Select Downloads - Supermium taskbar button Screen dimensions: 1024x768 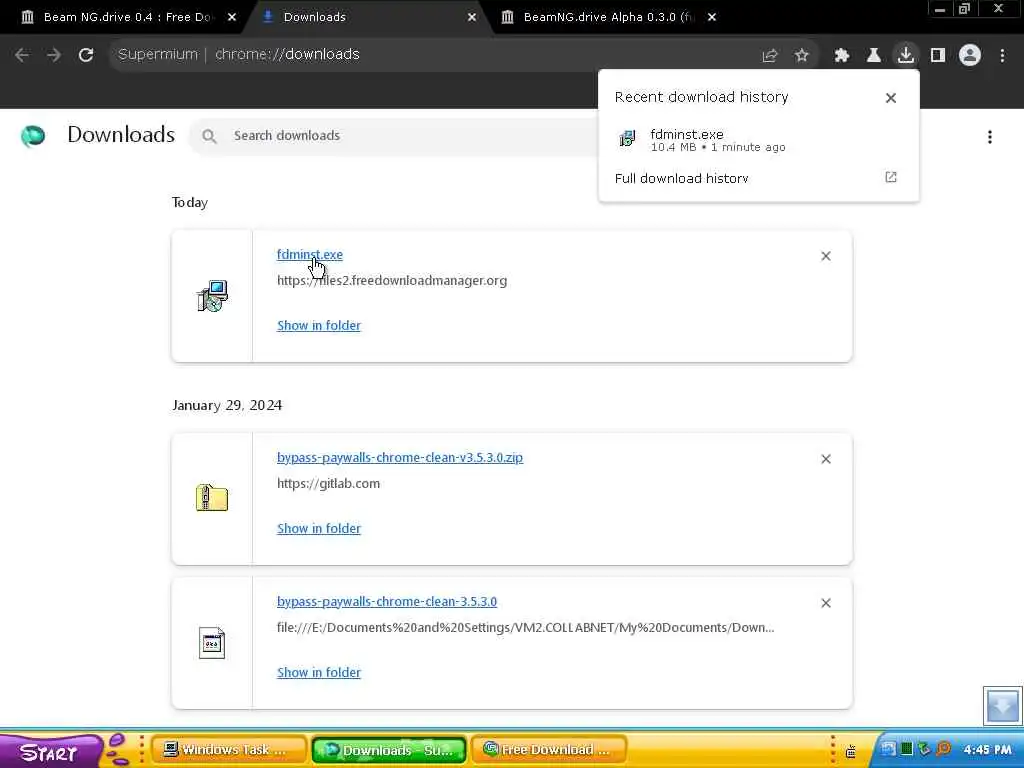(x=389, y=750)
